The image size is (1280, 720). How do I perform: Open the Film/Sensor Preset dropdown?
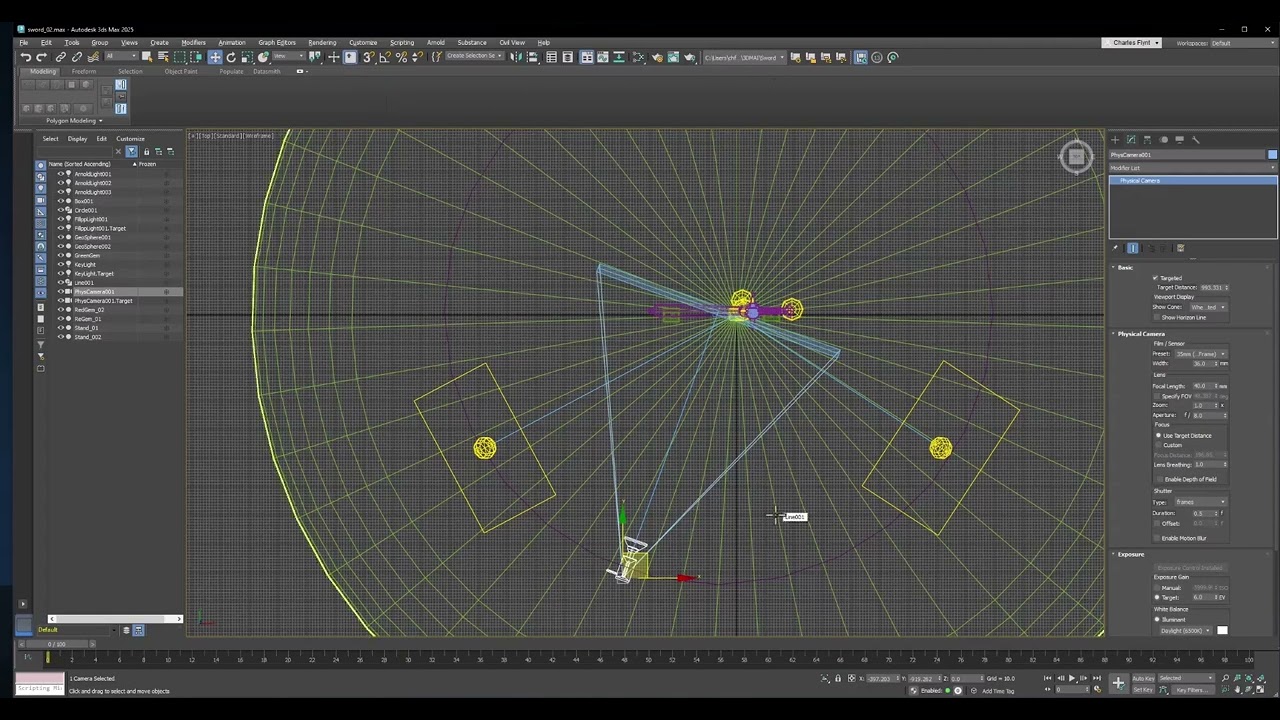click(x=1199, y=354)
